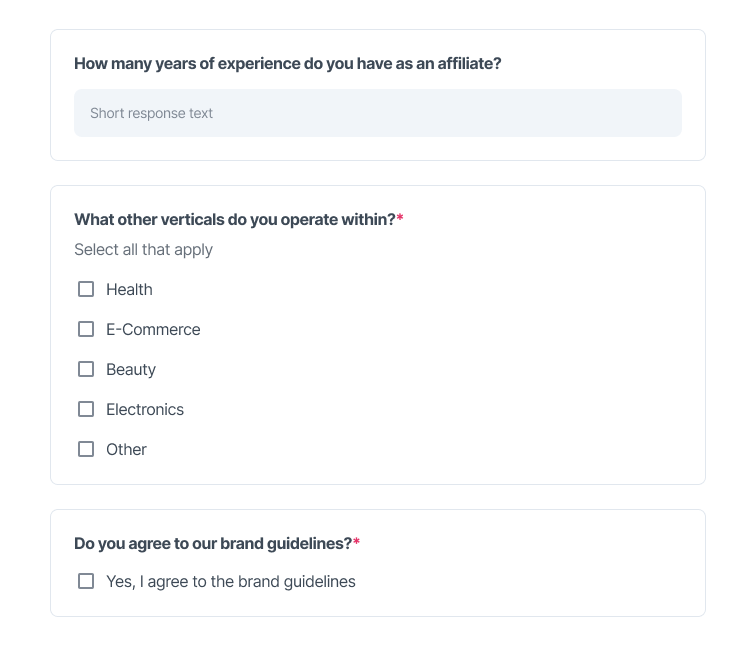Click the 'Short response text' placeholder
Image resolution: width=755 pixels, height=646 pixels.
click(x=151, y=113)
